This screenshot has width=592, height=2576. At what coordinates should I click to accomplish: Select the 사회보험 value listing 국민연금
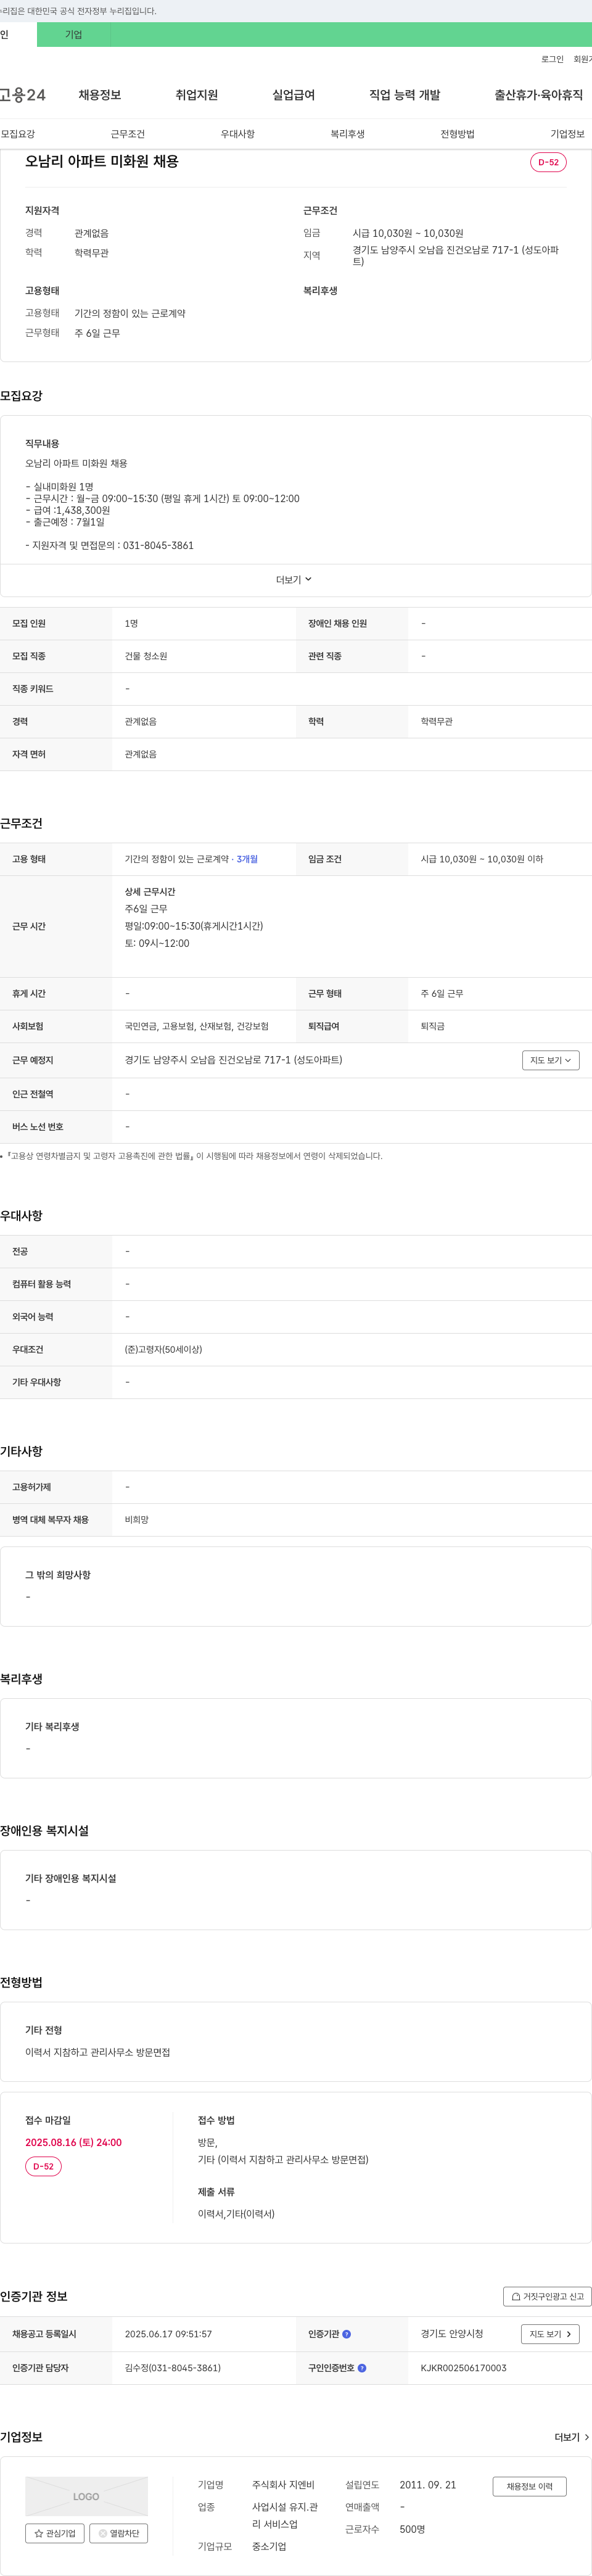coord(197,1026)
